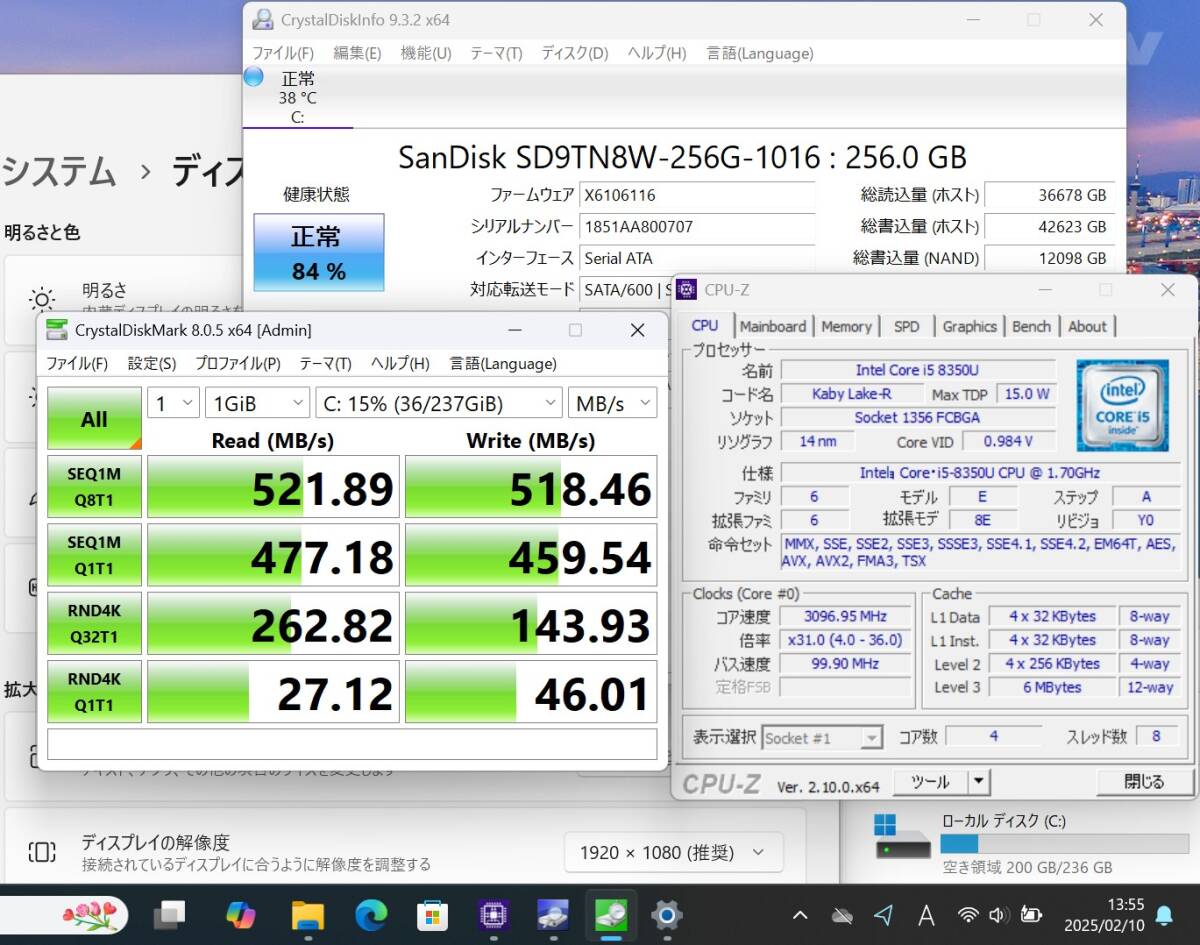Run the SEQ1M Q1T1 test
The width and height of the screenshot is (1200, 945).
click(x=94, y=555)
